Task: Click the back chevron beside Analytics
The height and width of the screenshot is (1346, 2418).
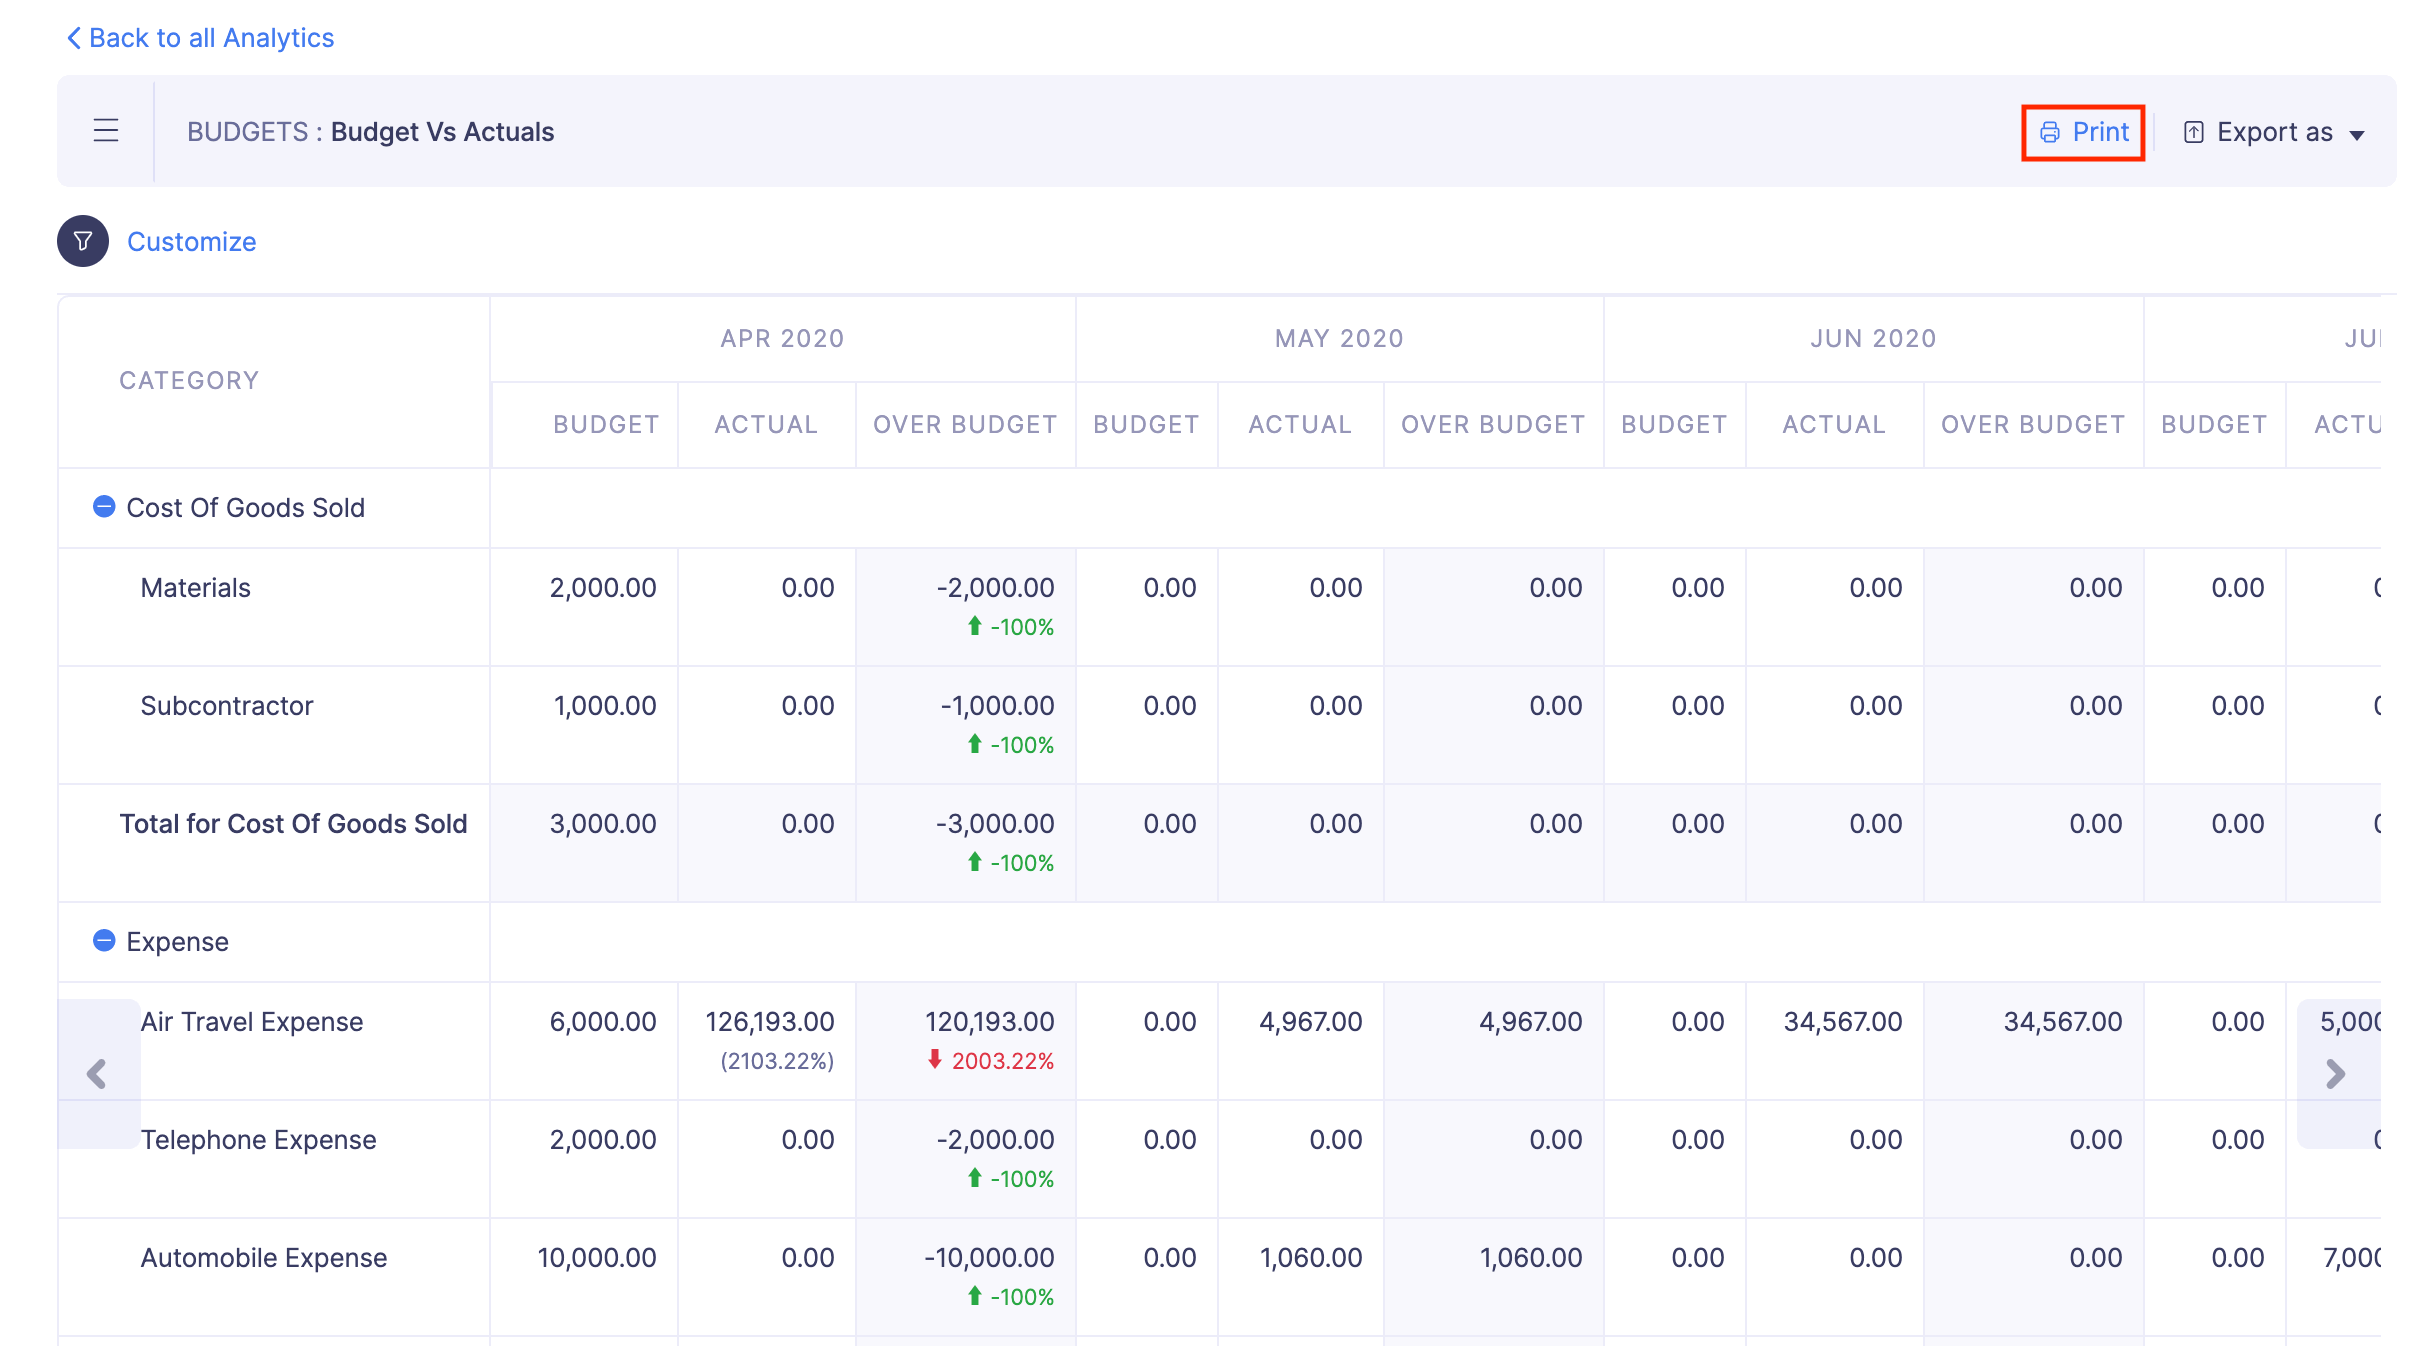Action: pyautogui.click(x=73, y=38)
